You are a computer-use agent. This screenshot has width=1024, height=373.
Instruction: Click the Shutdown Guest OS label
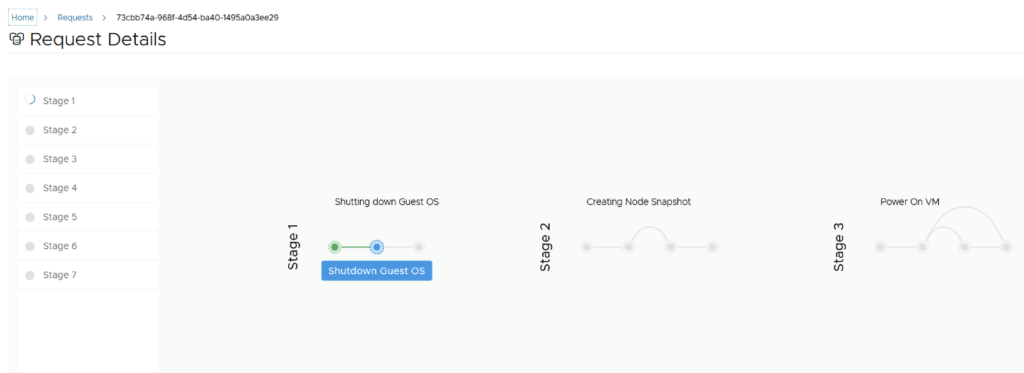[377, 270]
